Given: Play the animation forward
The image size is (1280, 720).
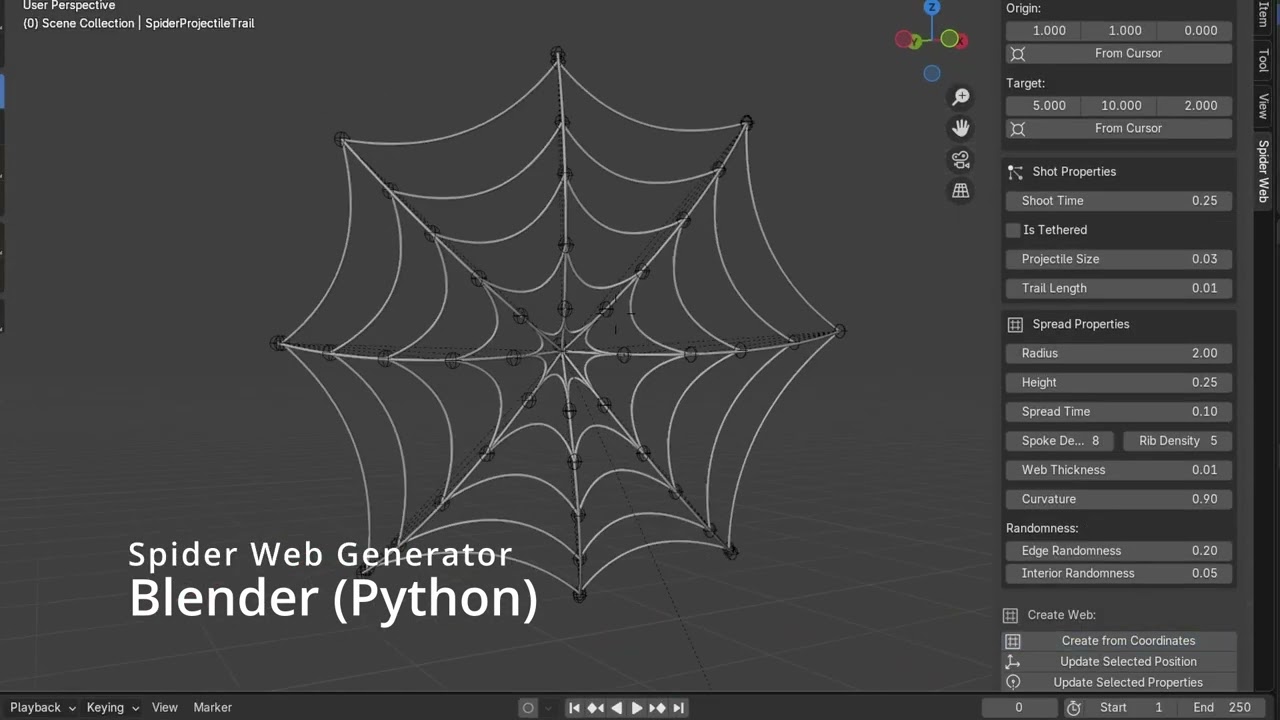Looking at the screenshot, I should pyautogui.click(x=637, y=708).
